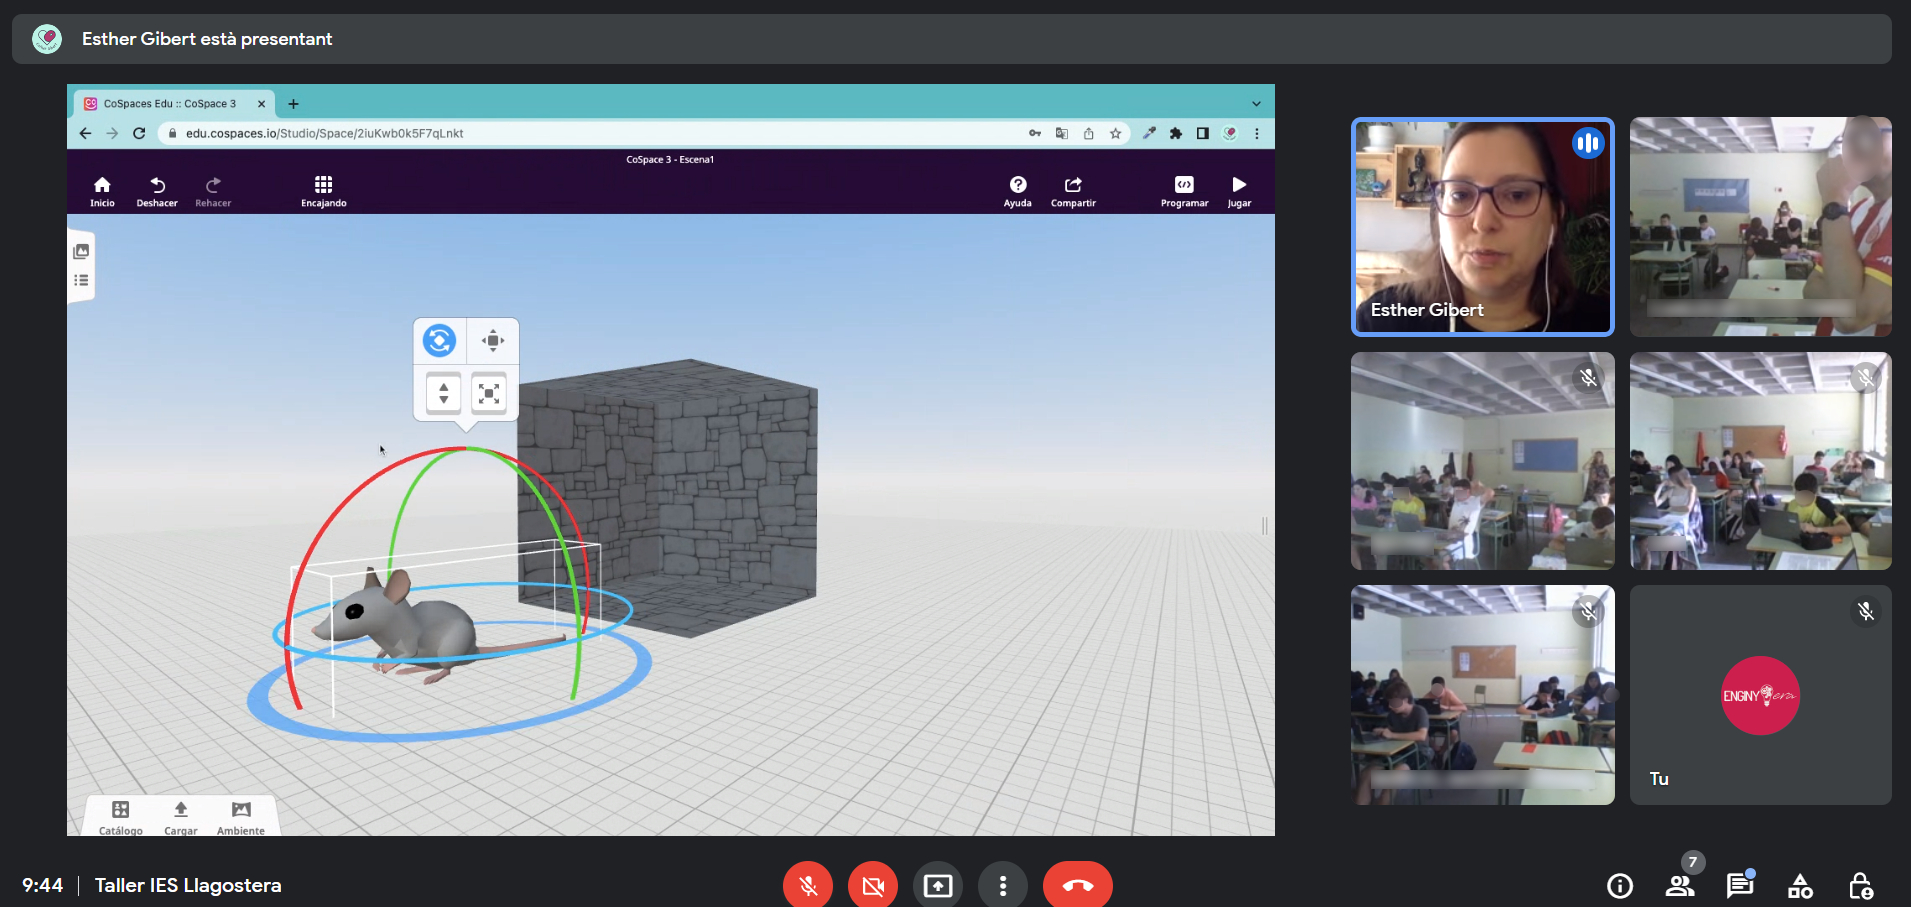Open the scenes panel icon on left sidebar
The image size is (1911, 907).
(x=81, y=252)
